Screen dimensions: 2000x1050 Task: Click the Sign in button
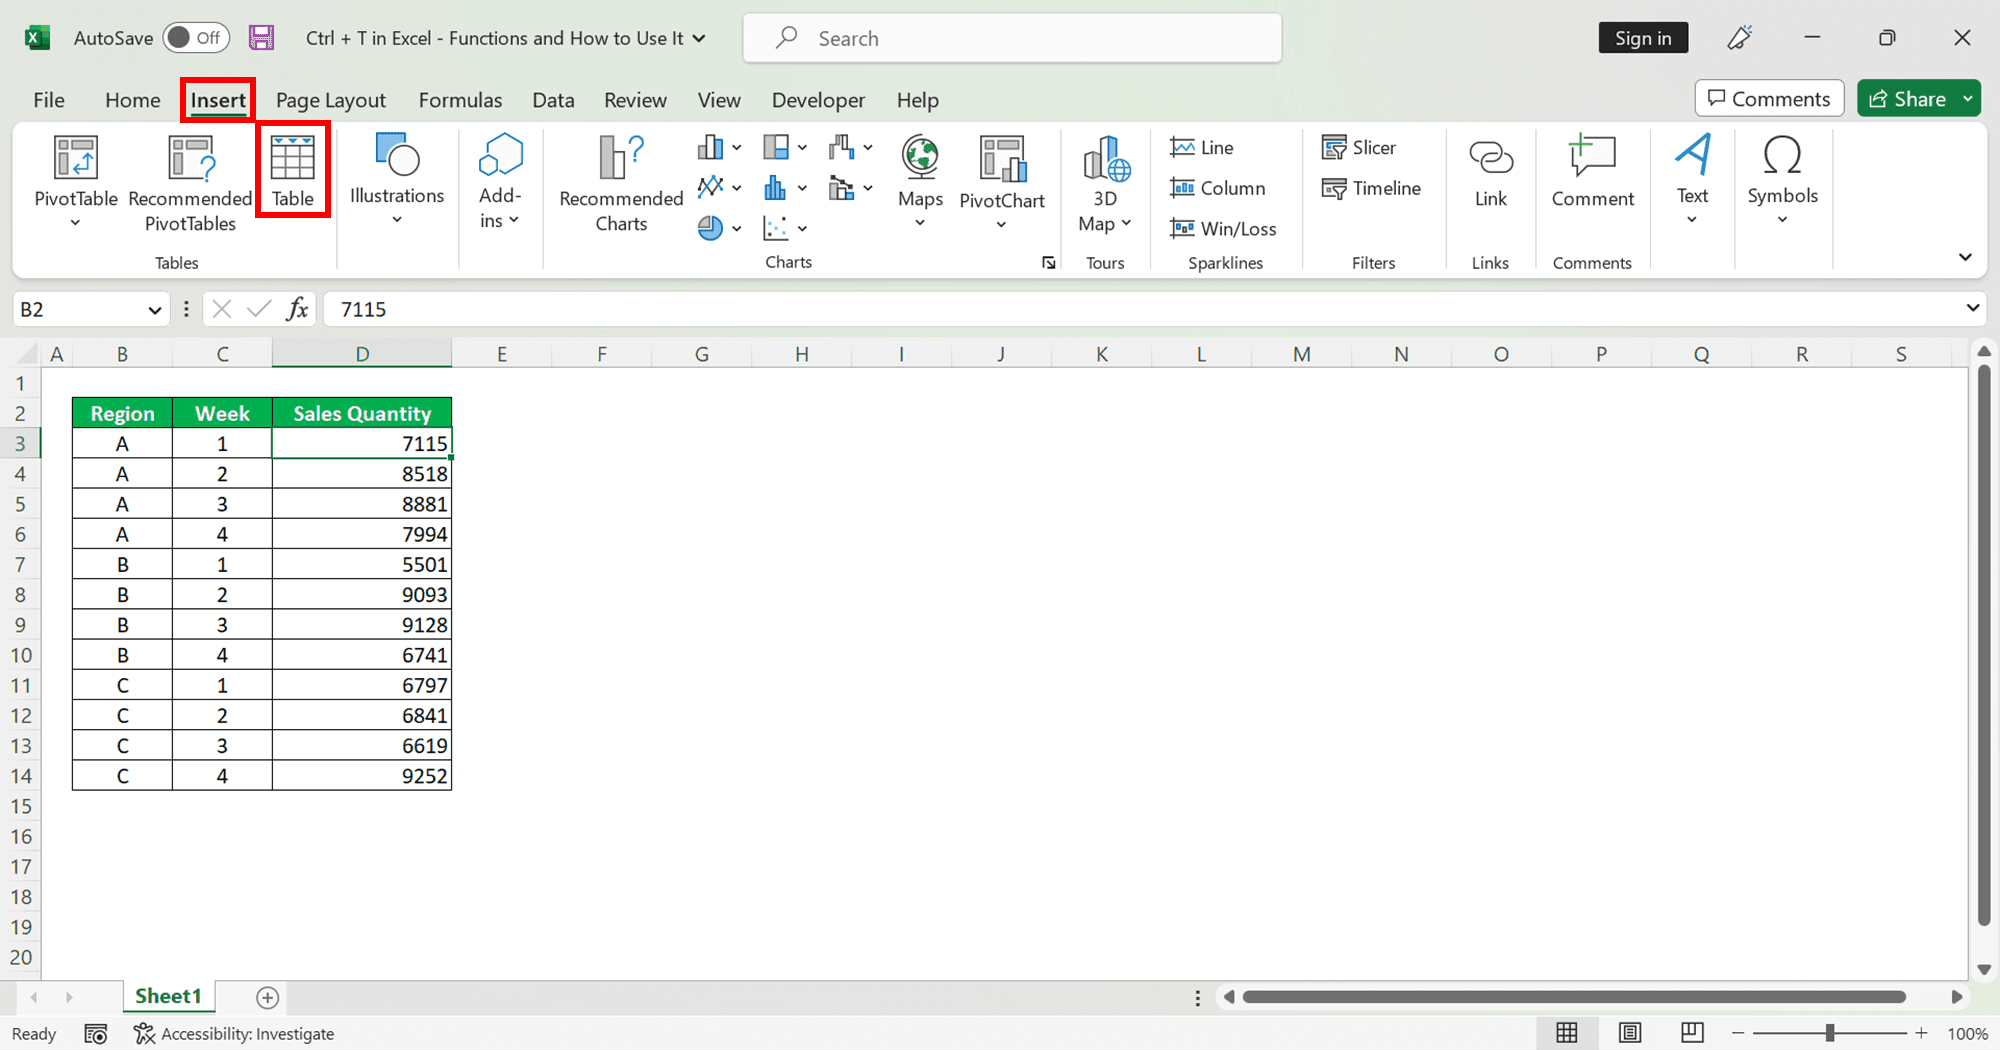click(x=1643, y=38)
